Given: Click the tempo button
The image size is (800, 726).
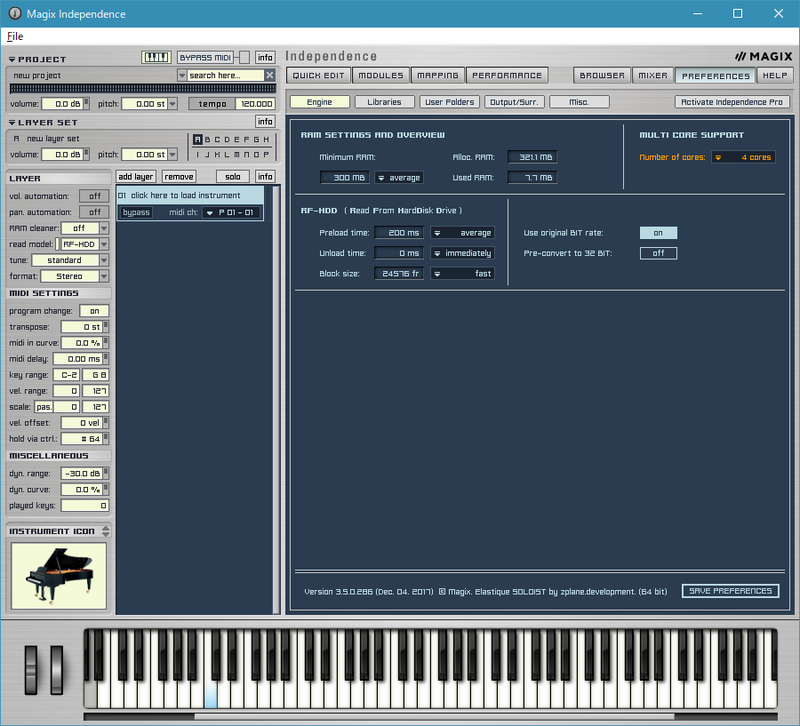Looking at the screenshot, I should click(x=212, y=104).
